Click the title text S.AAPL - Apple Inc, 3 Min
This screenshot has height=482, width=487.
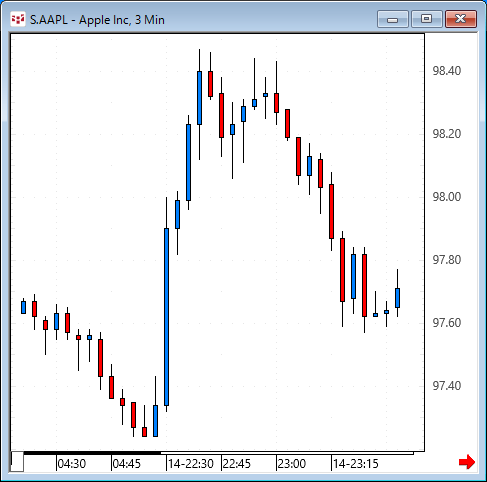point(97,20)
